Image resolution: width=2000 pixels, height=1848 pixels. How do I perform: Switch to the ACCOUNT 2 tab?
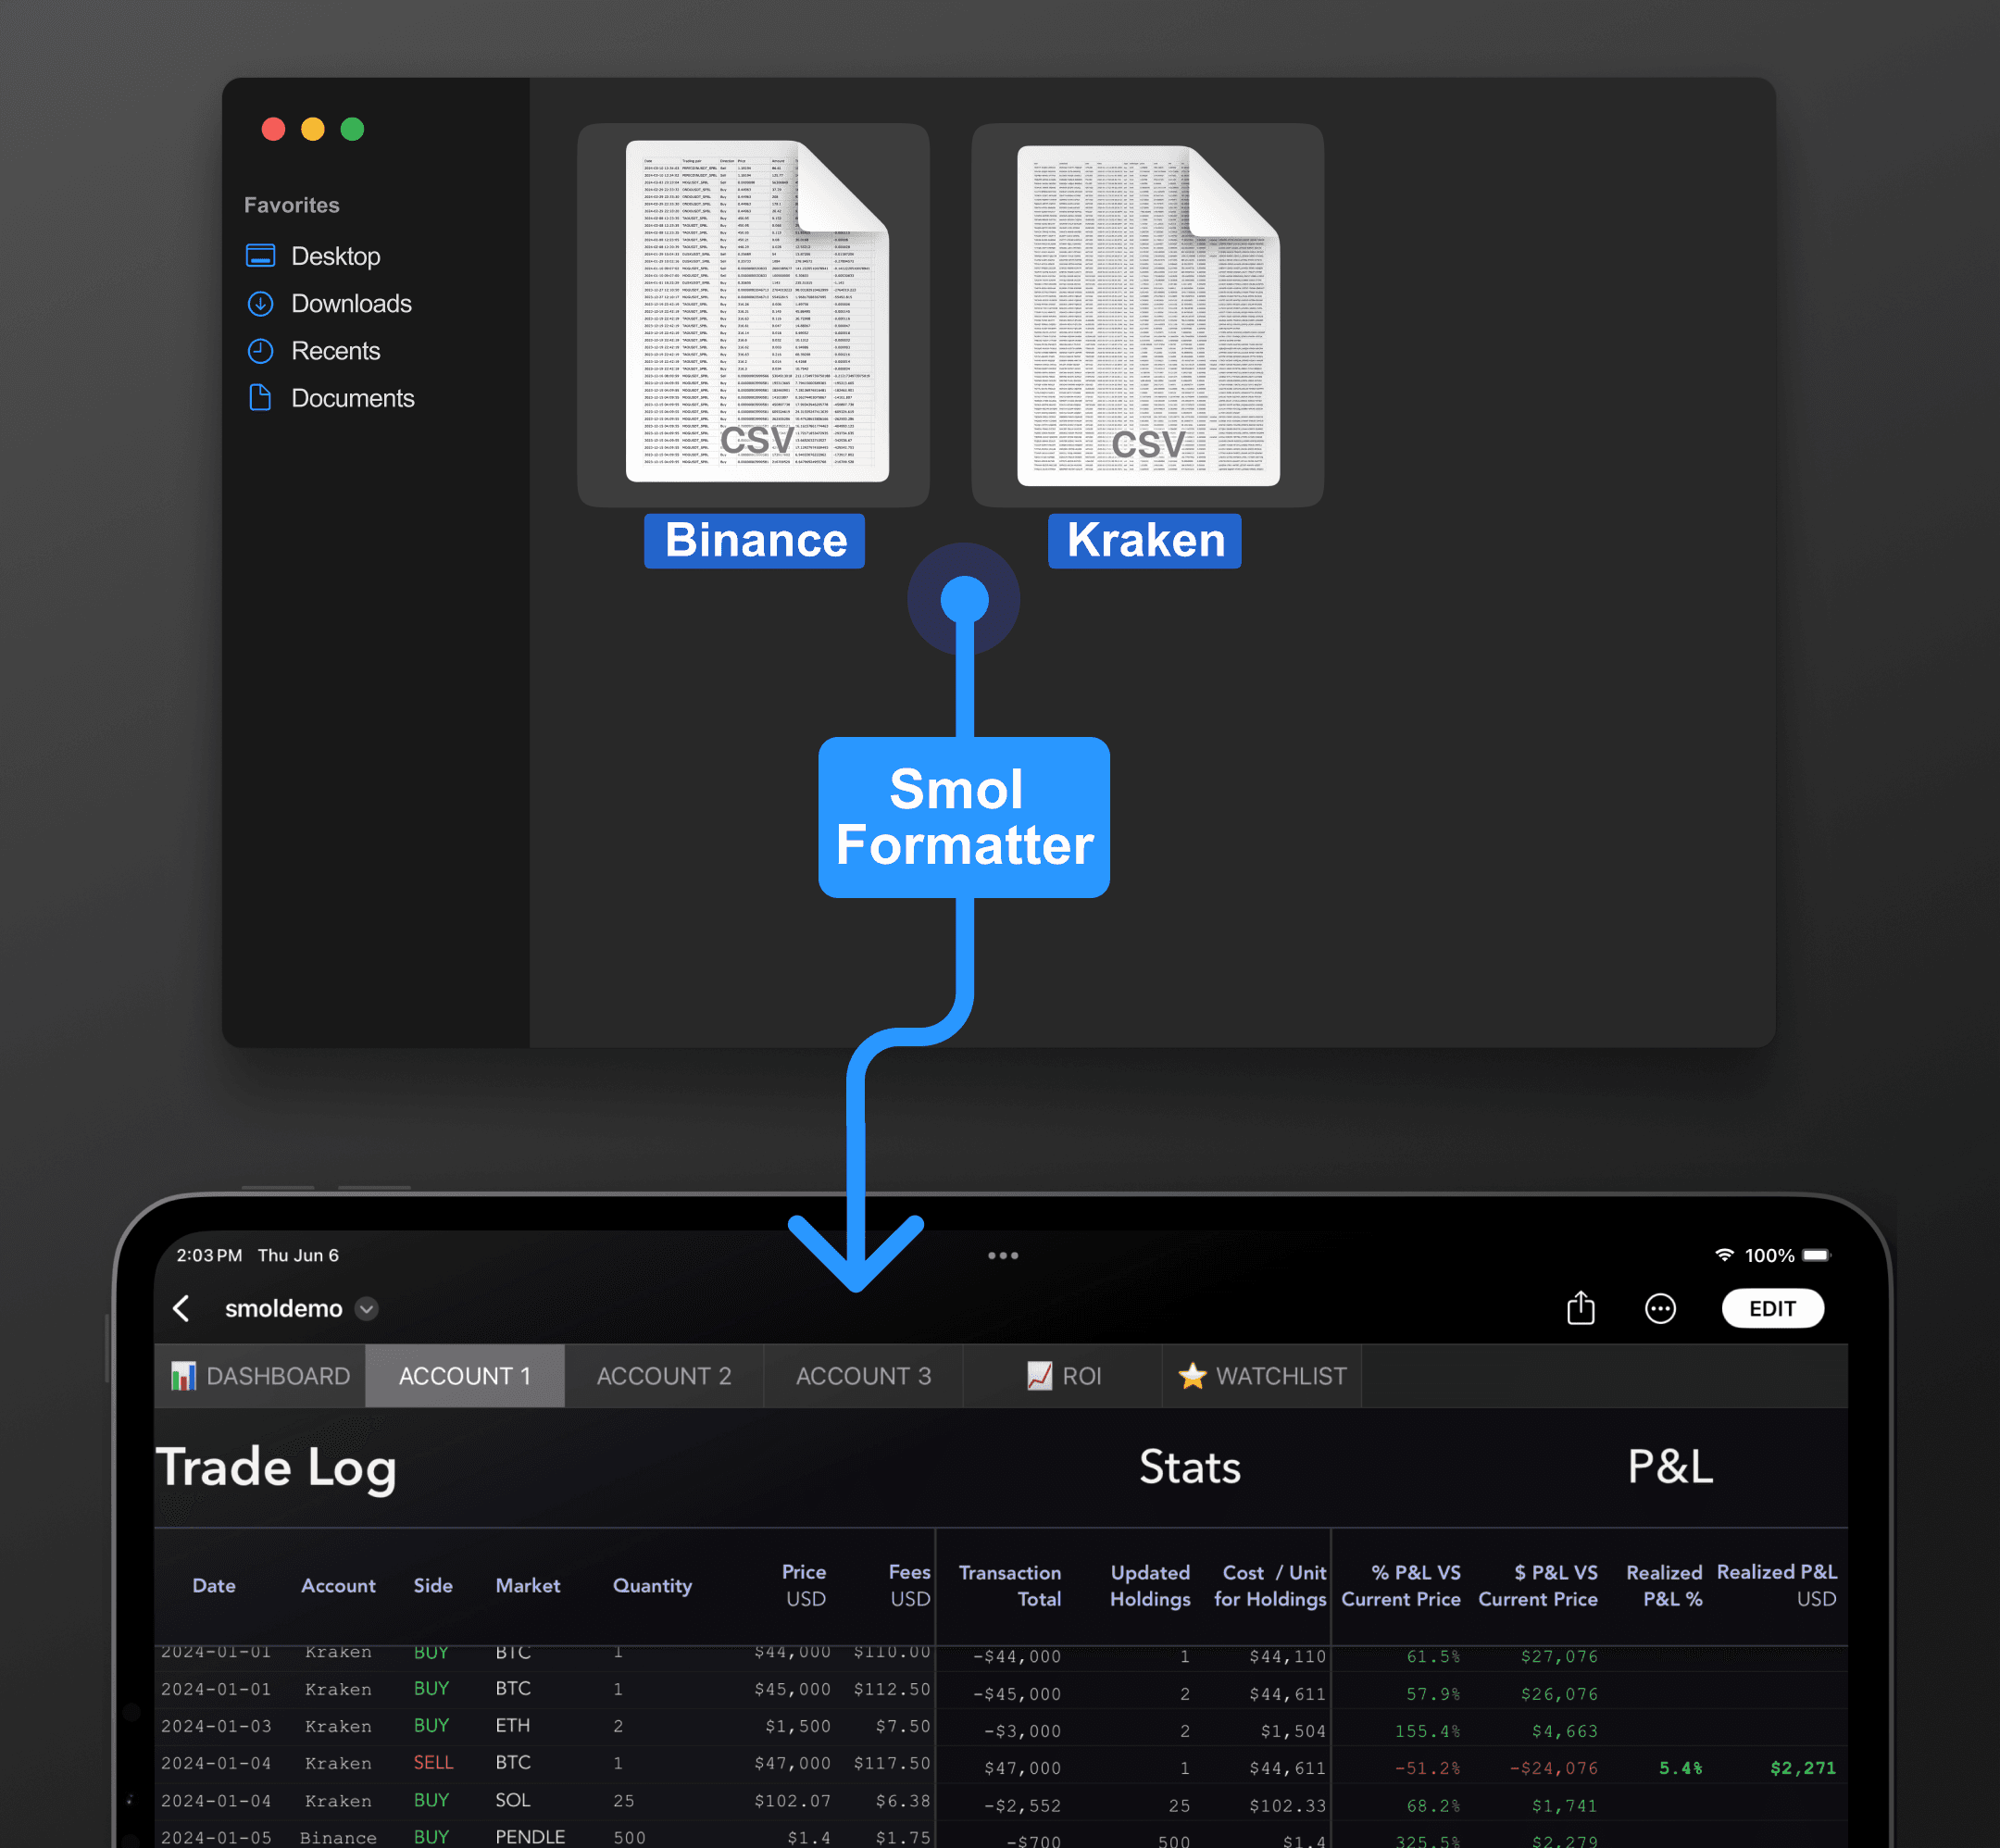663,1376
